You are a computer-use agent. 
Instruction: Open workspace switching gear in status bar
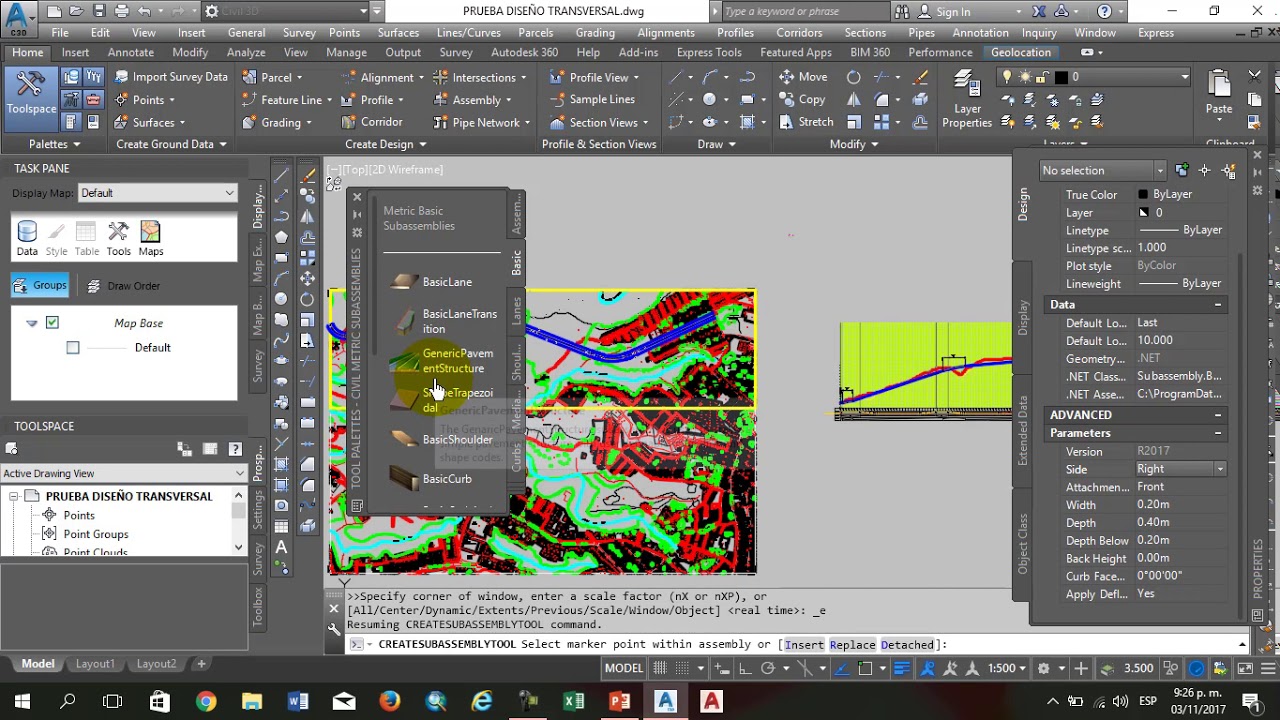tap(1043, 668)
